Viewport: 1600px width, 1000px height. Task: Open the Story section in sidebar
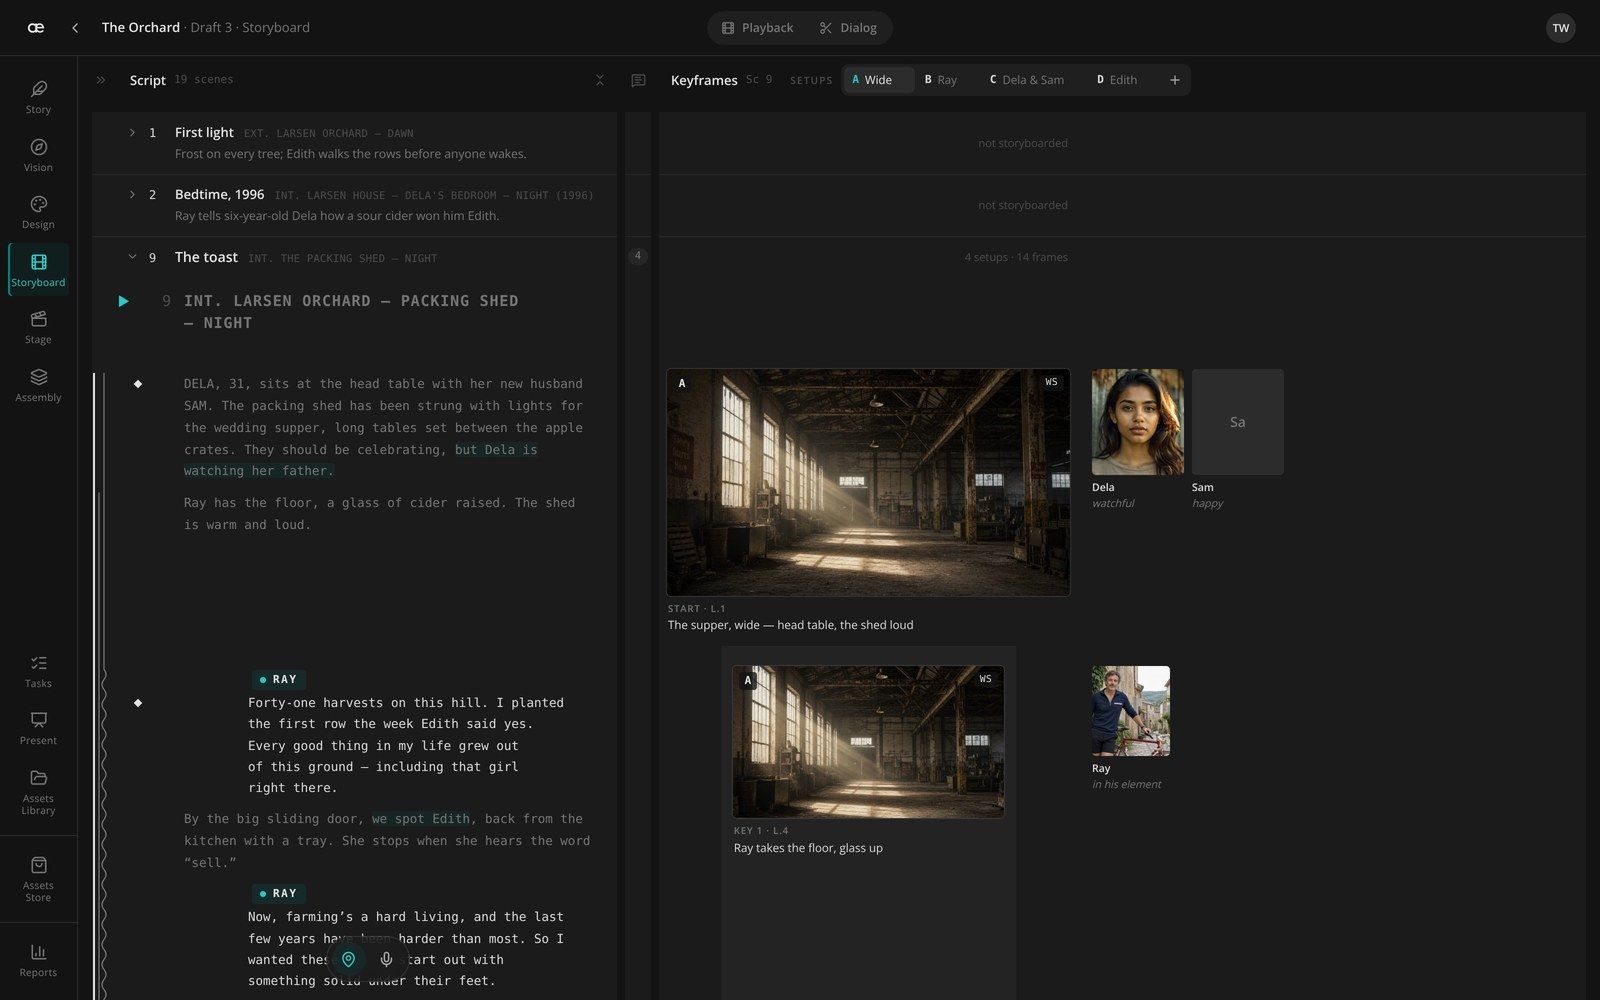click(38, 97)
